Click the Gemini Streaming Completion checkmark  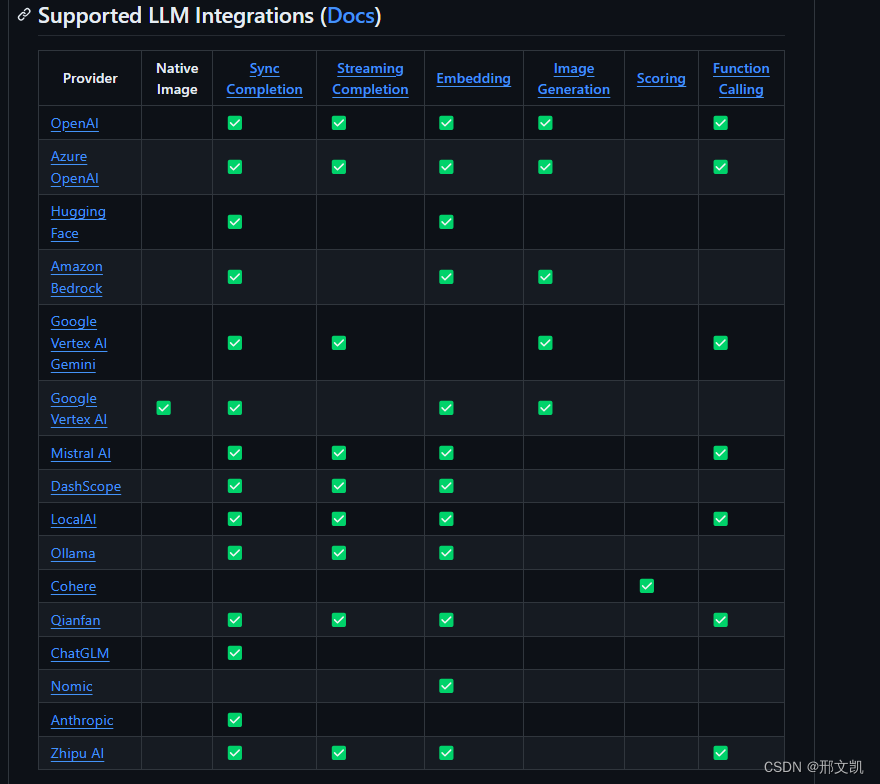[339, 343]
